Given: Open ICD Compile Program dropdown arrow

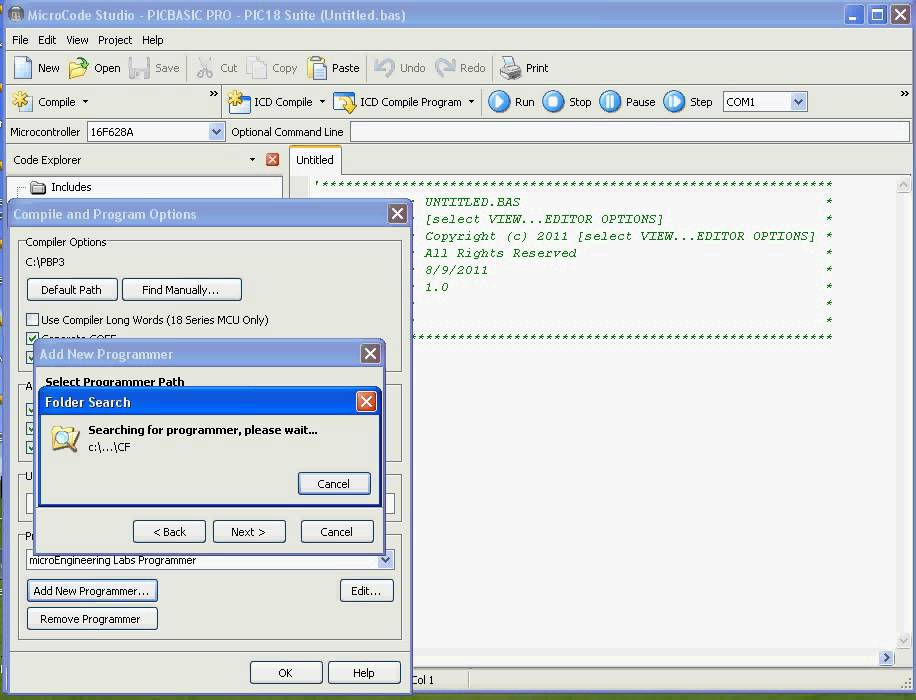Looking at the screenshot, I should 471,102.
